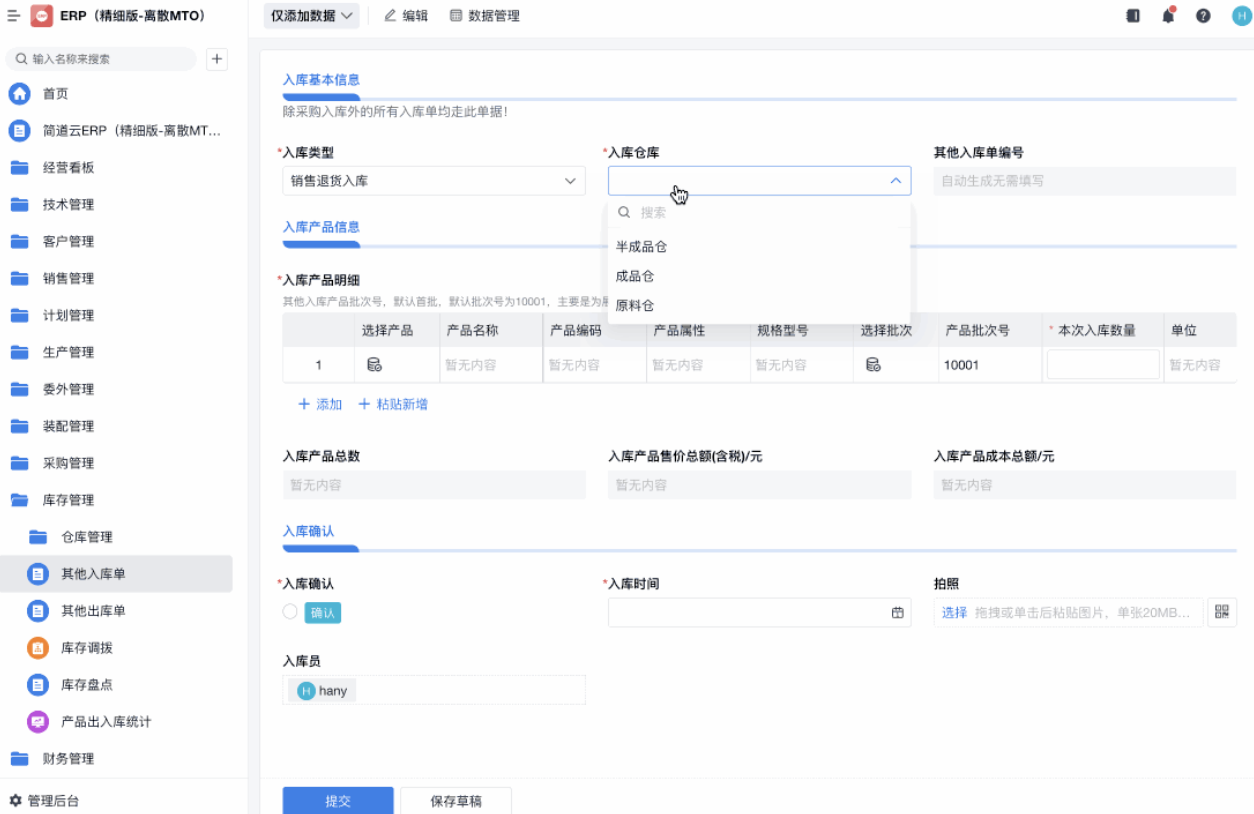
Task: Click 添加 to add a row
Action: tap(320, 404)
